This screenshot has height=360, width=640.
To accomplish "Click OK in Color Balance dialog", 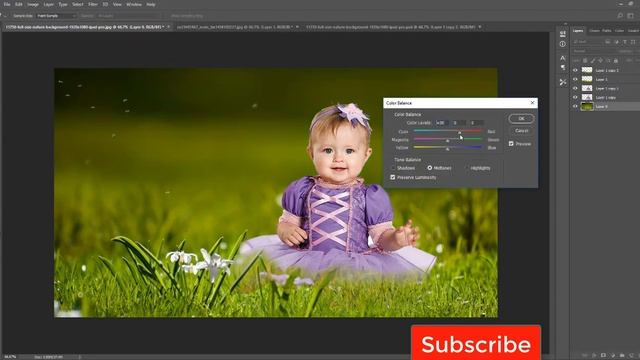I will pos(521,118).
